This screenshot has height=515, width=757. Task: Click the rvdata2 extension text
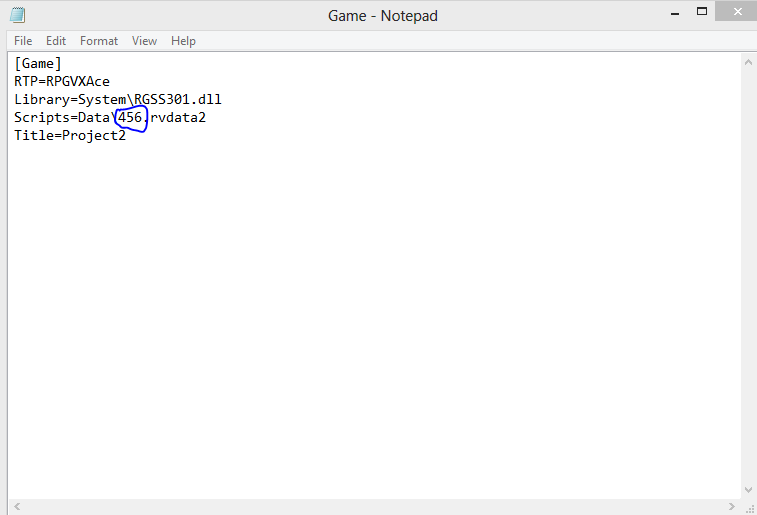click(178, 117)
